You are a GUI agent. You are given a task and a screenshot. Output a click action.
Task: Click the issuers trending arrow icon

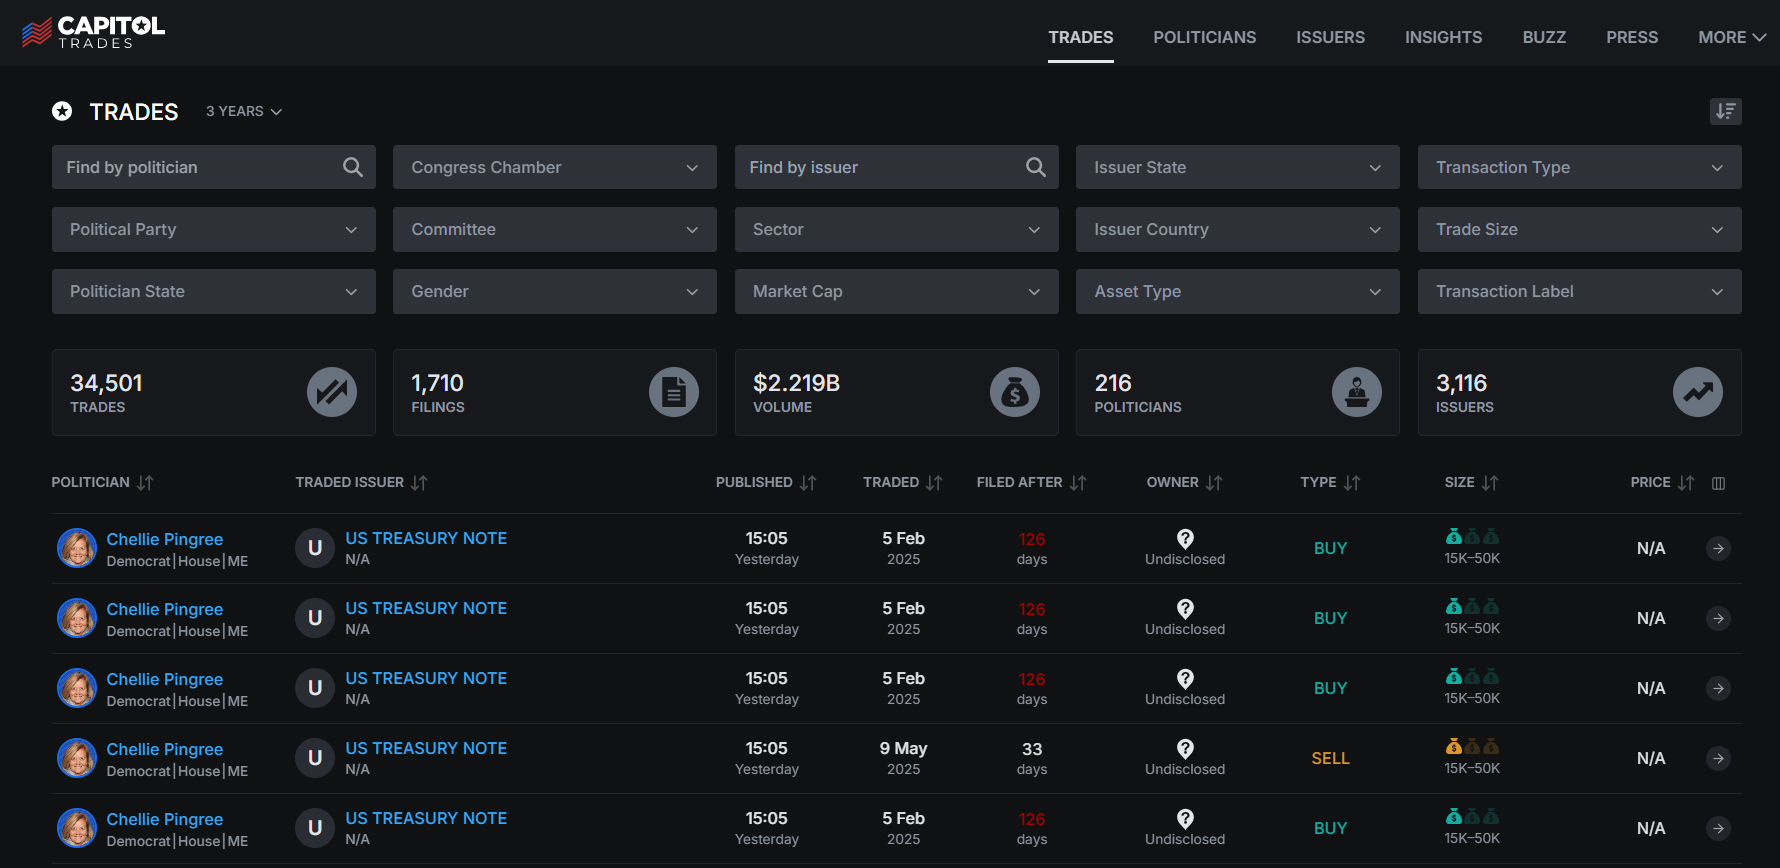tap(1698, 392)
